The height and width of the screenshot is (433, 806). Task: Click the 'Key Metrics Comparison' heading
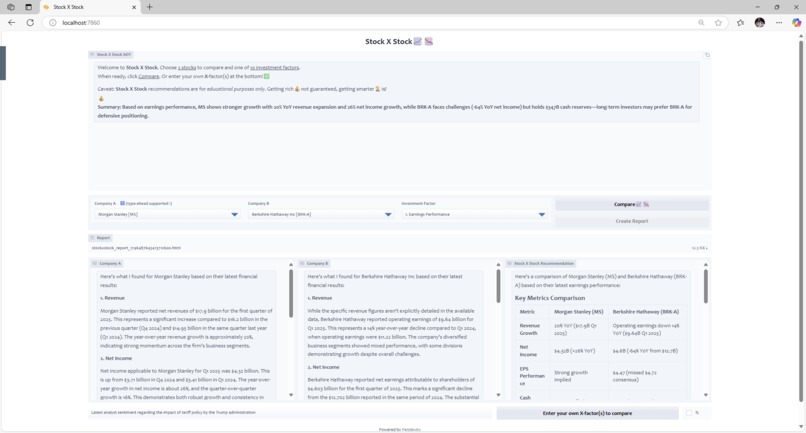pos(549,298)
